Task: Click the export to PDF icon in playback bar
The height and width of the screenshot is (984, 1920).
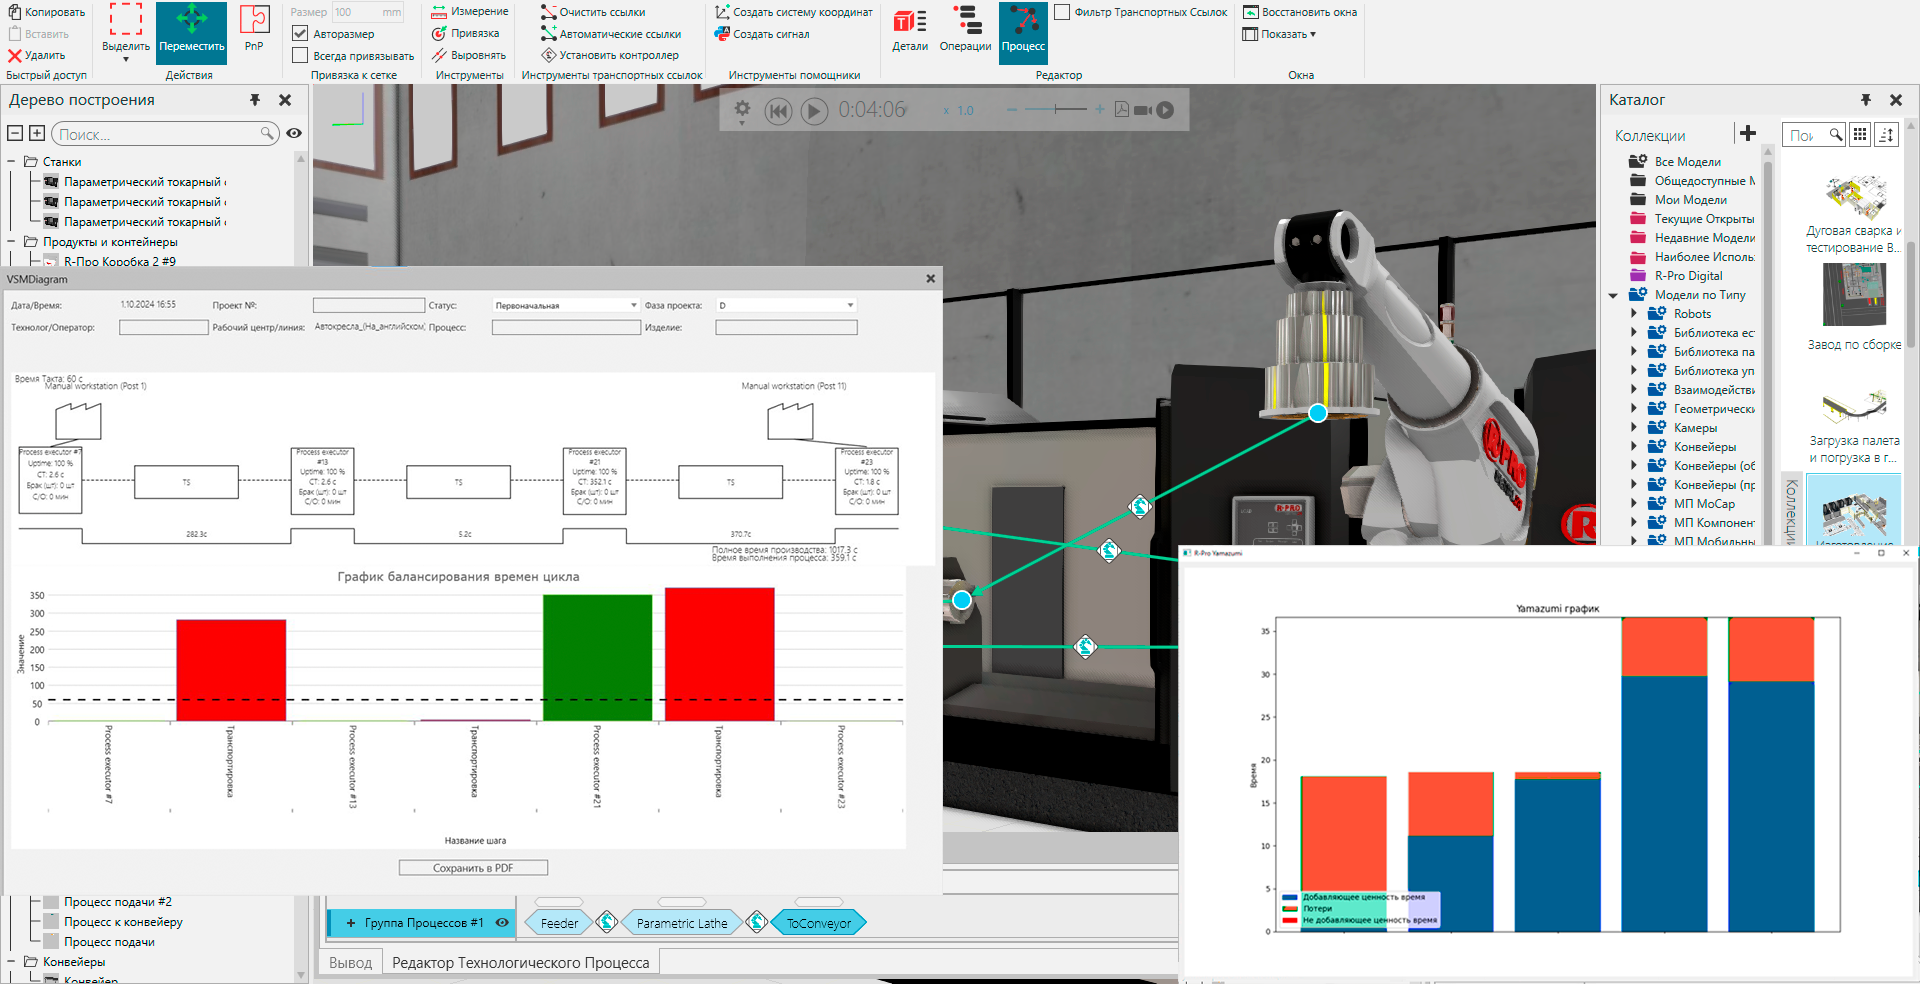Action: pos(1121,111)
